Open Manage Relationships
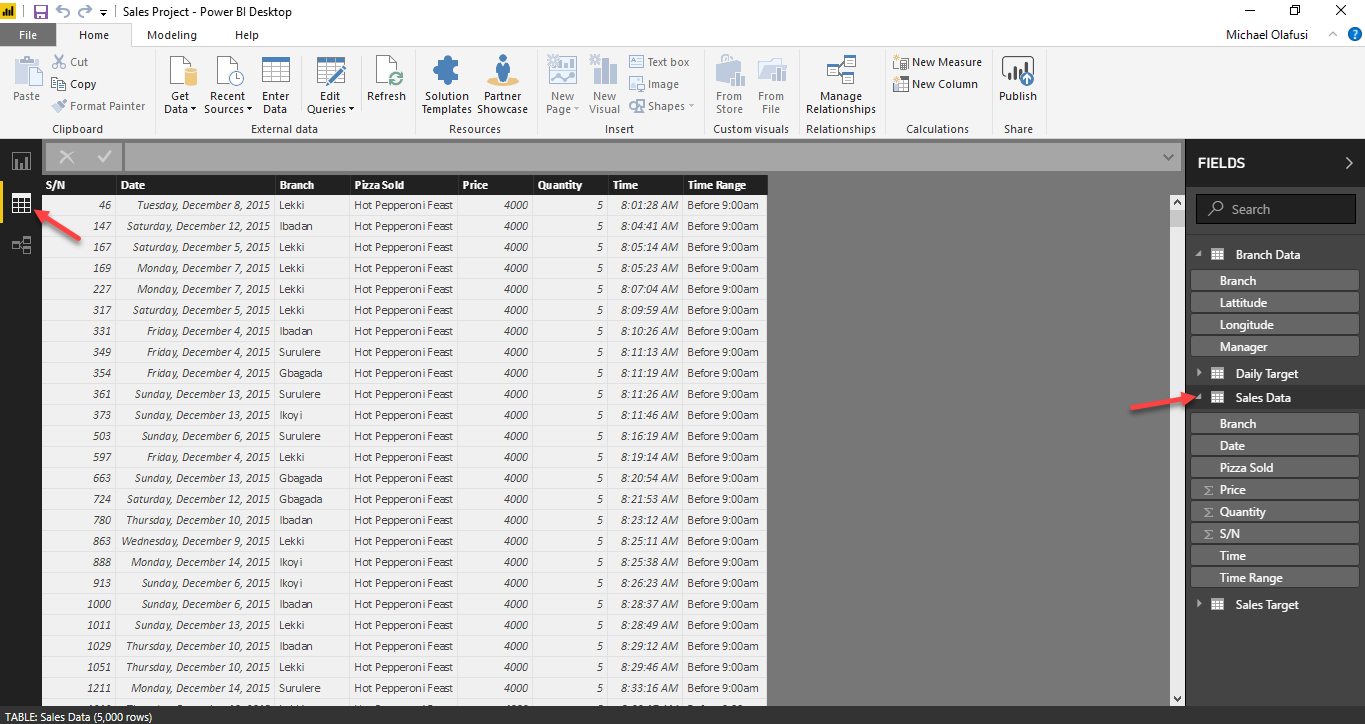Image resolution: width=1365 pixels, height=724 pixels. coord(840,83)
